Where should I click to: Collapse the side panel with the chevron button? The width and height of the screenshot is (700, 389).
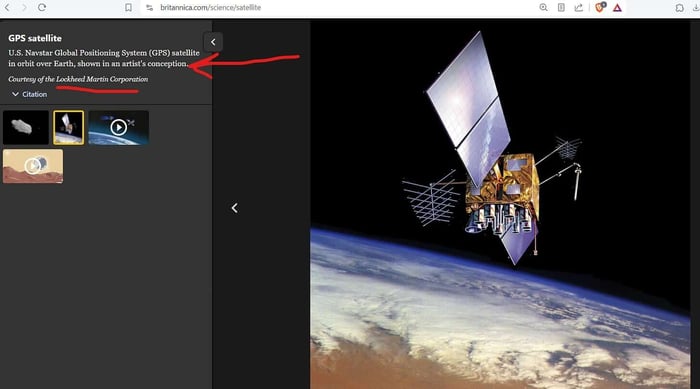[213, 42]
